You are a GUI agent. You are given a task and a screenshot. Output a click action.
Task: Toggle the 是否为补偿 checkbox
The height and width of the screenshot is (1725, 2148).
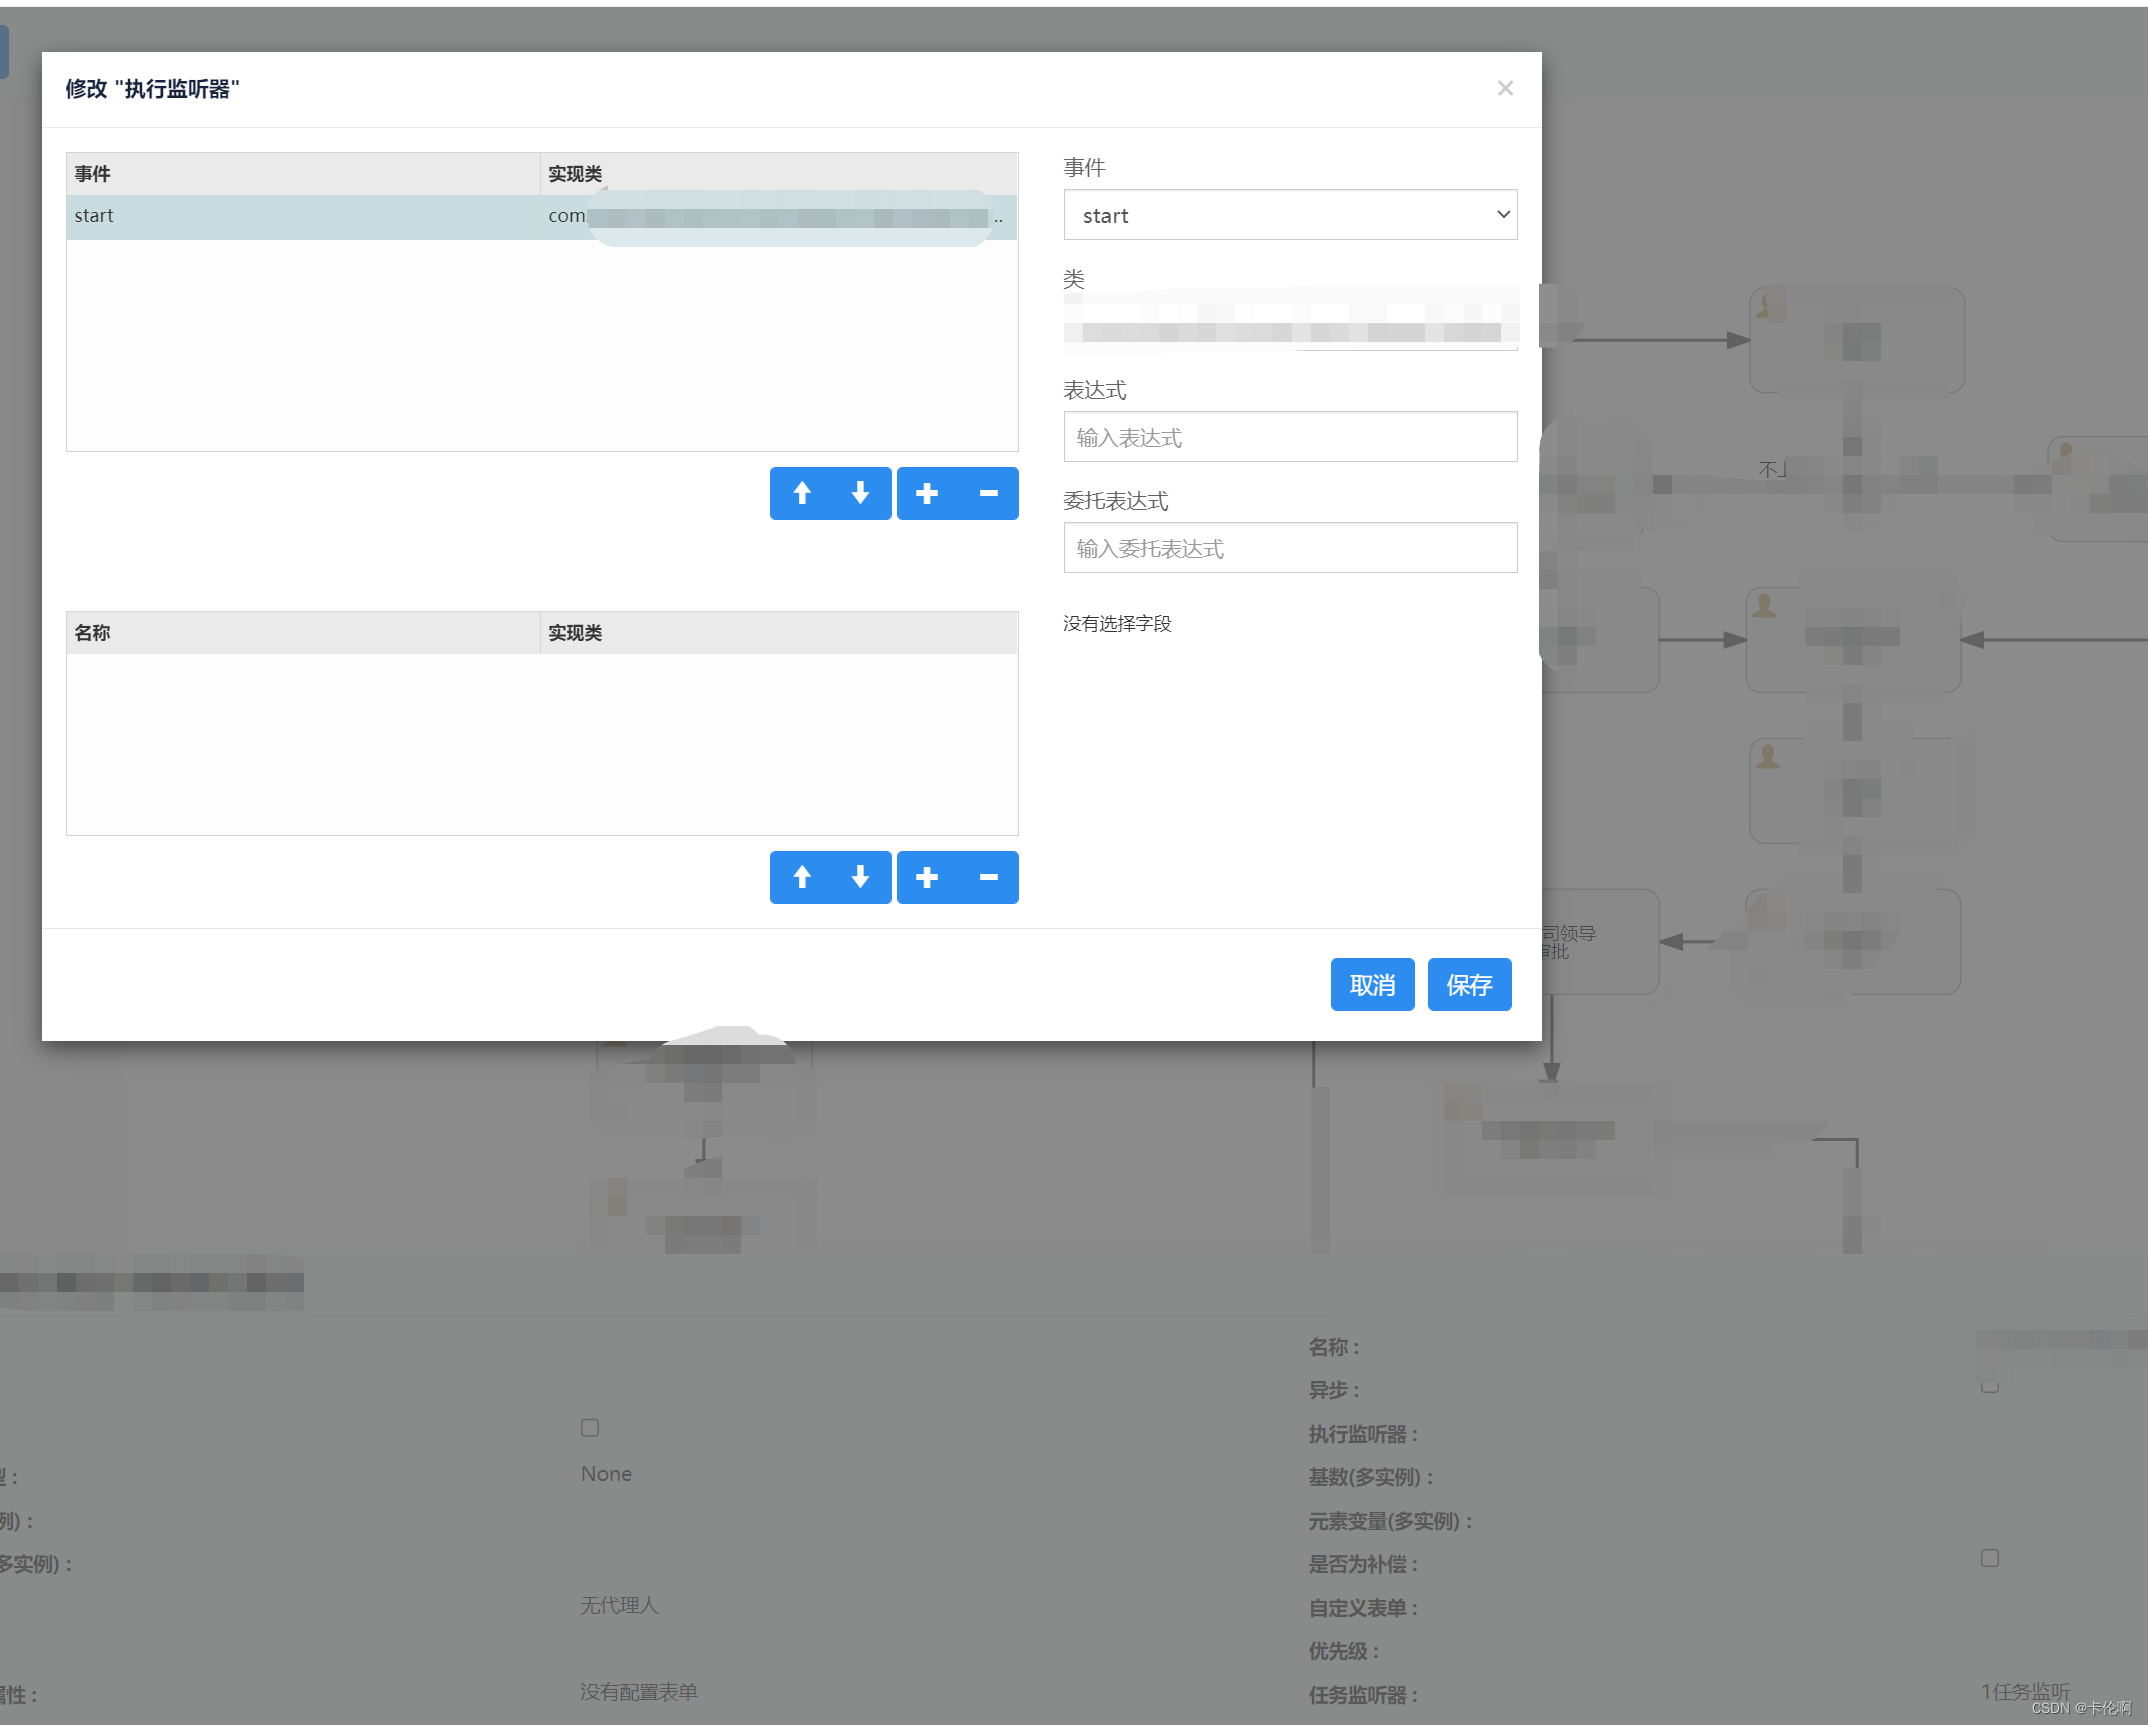(x=1988, y=1558)
